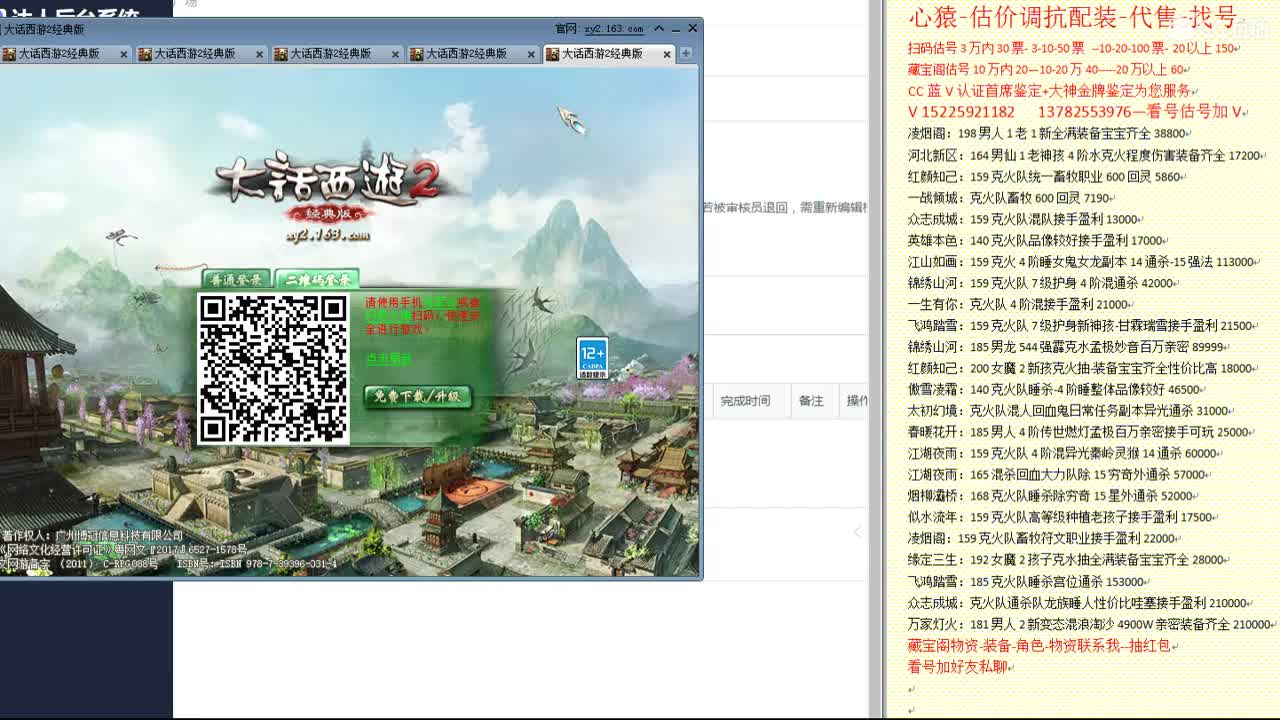
Task: Click the 备注 column header in background page
Action: point(811,401)
